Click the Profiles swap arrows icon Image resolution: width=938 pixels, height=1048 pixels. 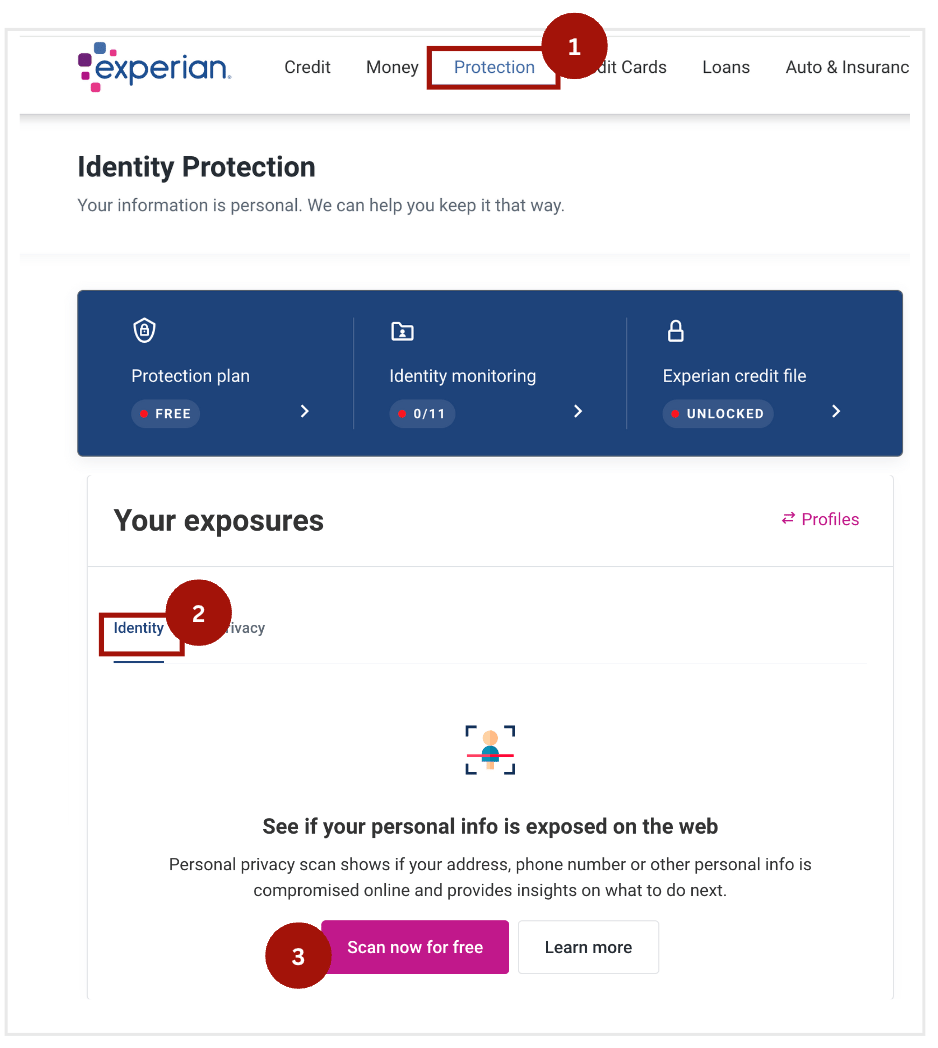click(788, 518)
